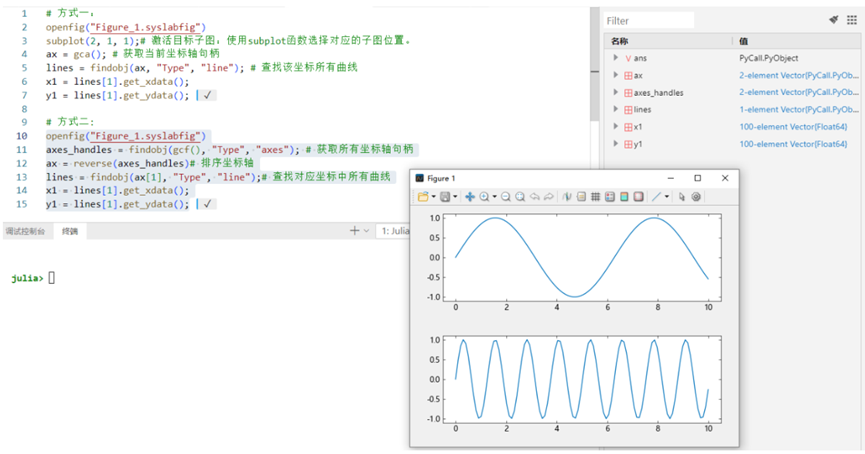The image size is (865, 454).
Task: Click the 值 column header
Action: (743, 41)
